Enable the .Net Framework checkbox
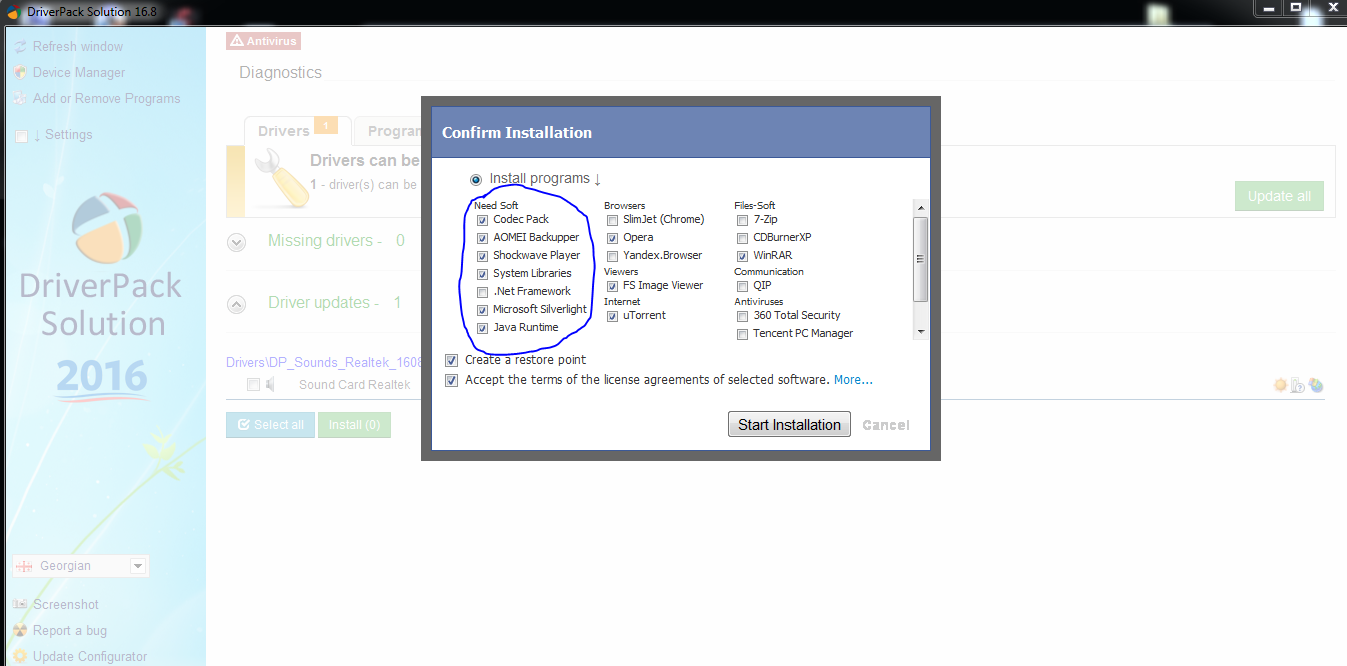 (483, 292)
